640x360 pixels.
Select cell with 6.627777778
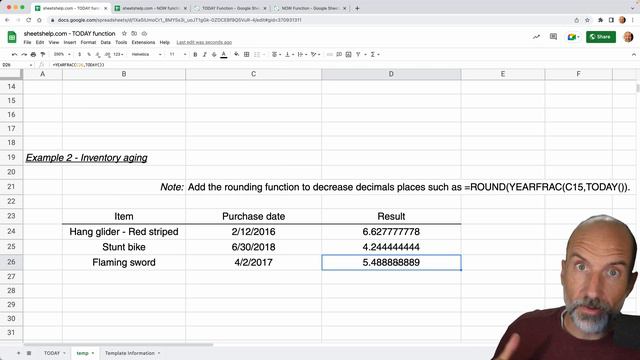pos(391,231)
